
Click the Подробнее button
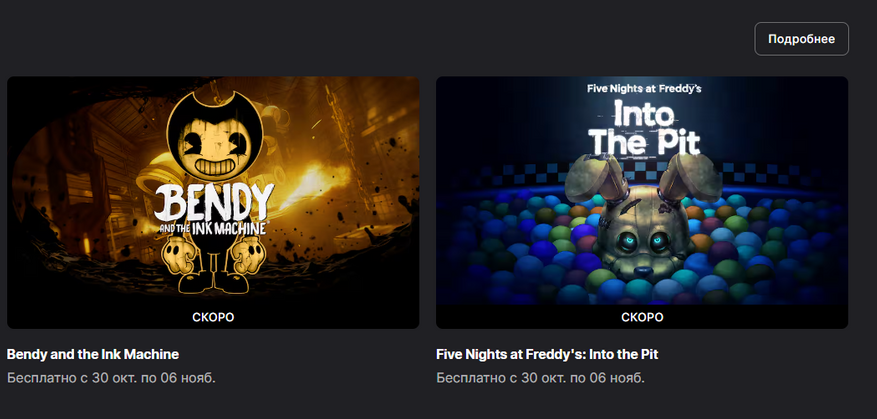801,39
